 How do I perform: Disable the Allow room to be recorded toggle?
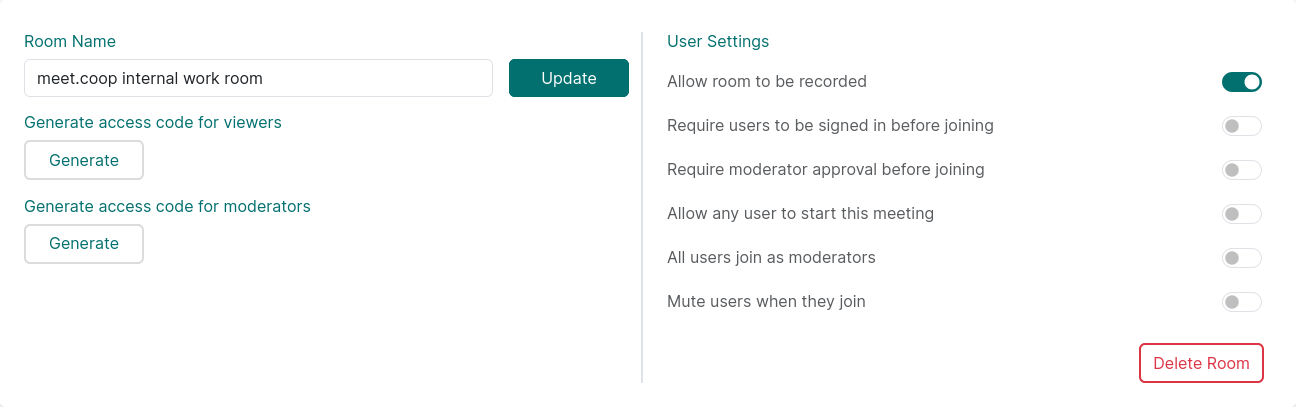click(x=1241, y=82)
